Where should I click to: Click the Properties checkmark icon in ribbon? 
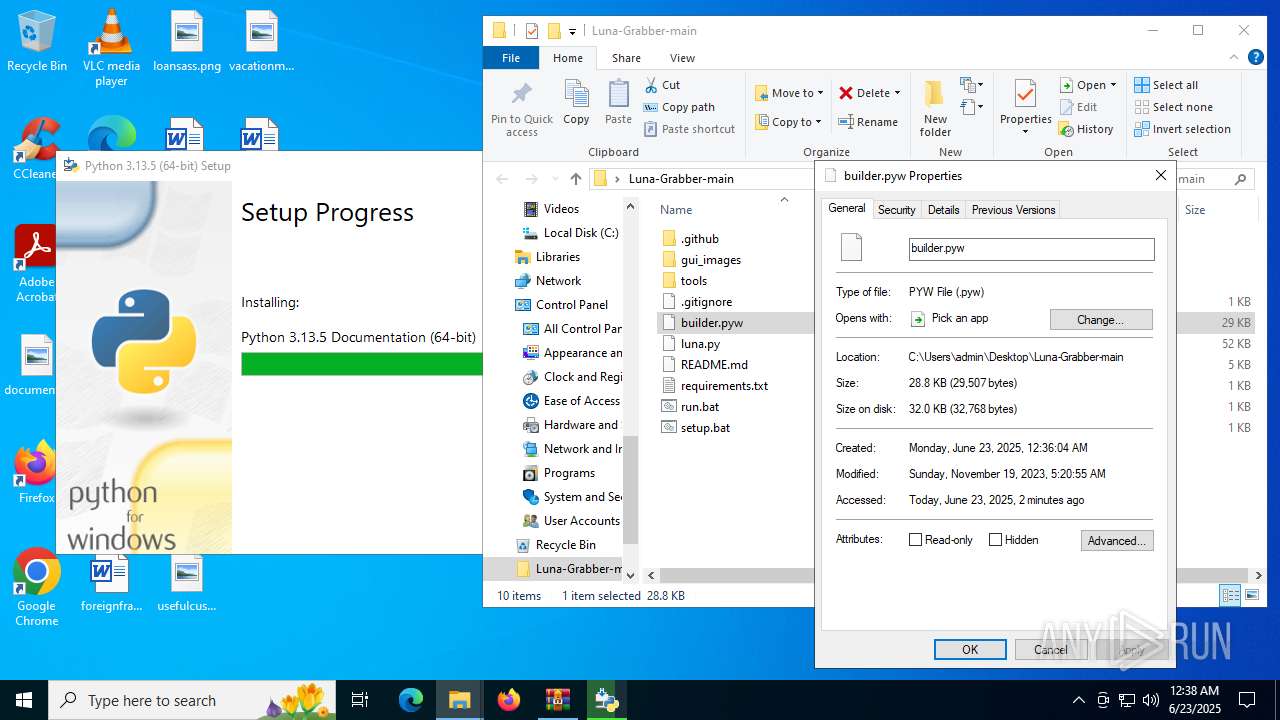point(1025,95)
